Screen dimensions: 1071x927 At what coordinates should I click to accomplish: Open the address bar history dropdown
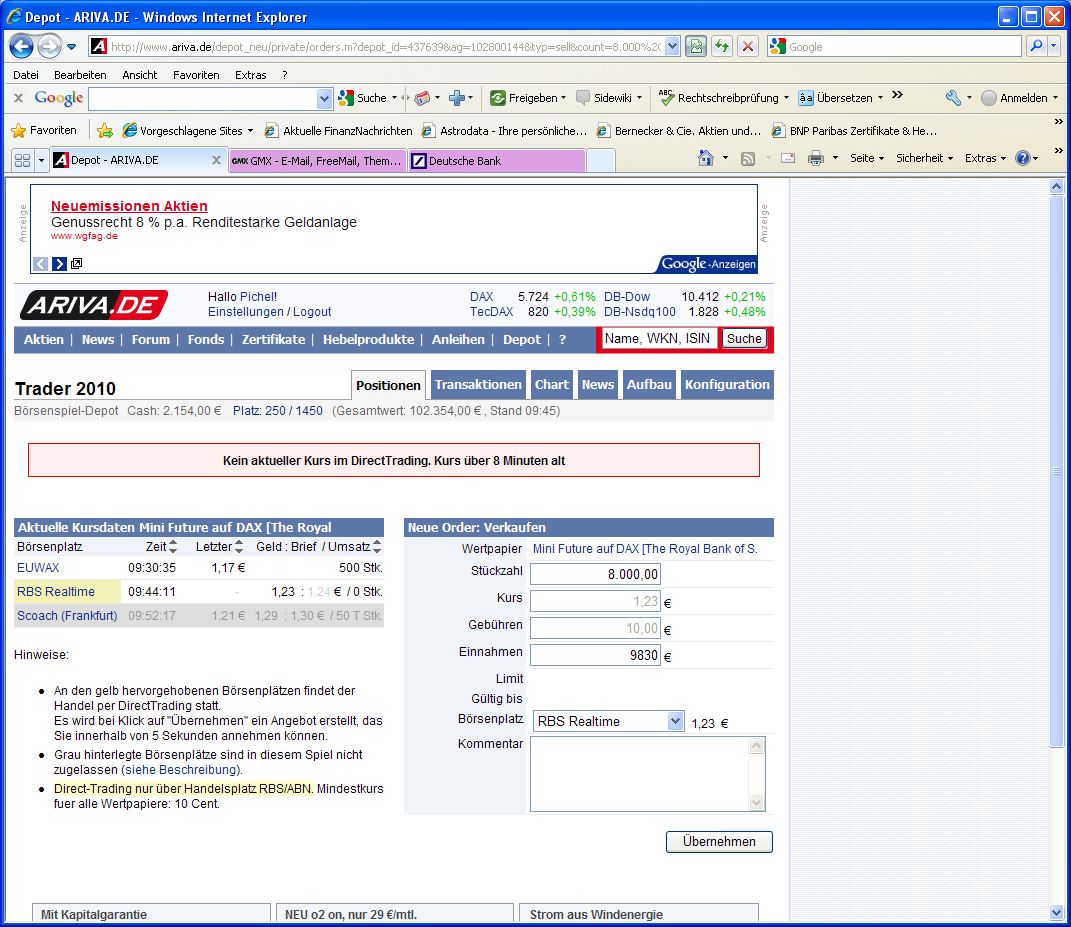click(672, 46)
